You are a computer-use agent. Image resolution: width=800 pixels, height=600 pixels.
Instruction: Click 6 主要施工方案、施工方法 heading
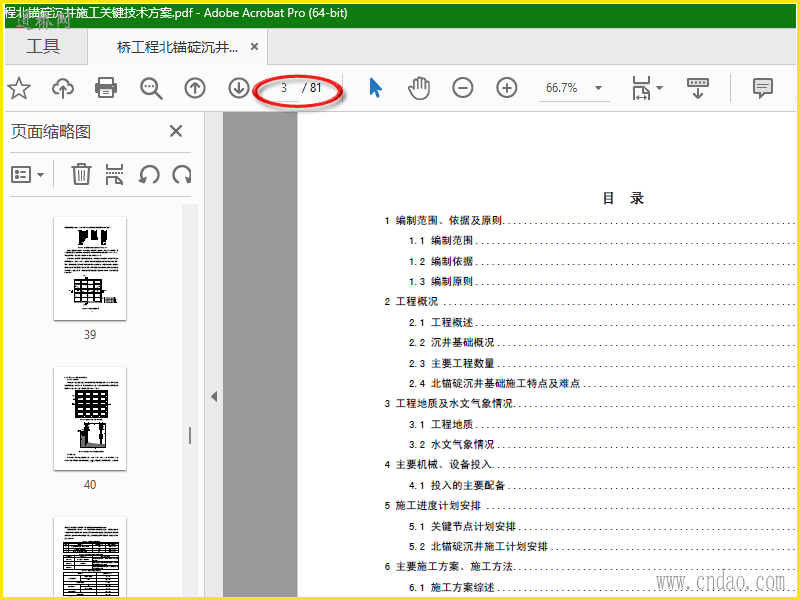[x=592, y=566]
